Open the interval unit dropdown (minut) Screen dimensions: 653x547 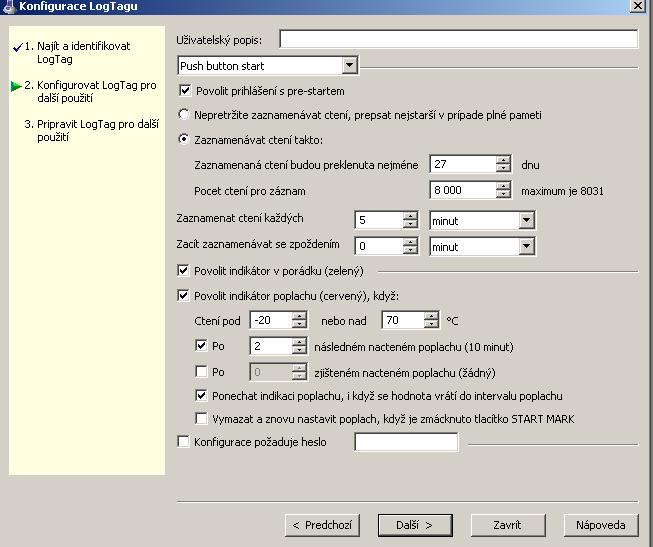(526, 220)
